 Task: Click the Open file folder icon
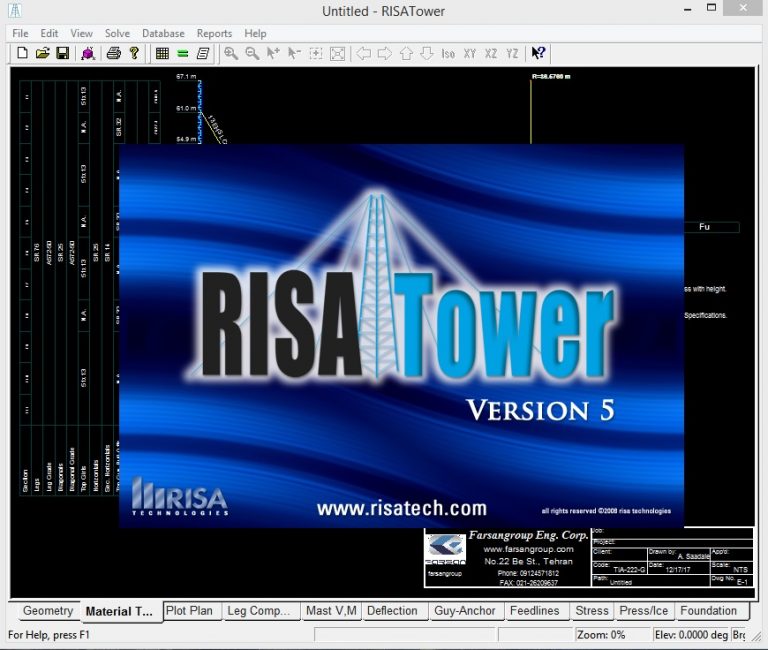coord(42,53)
